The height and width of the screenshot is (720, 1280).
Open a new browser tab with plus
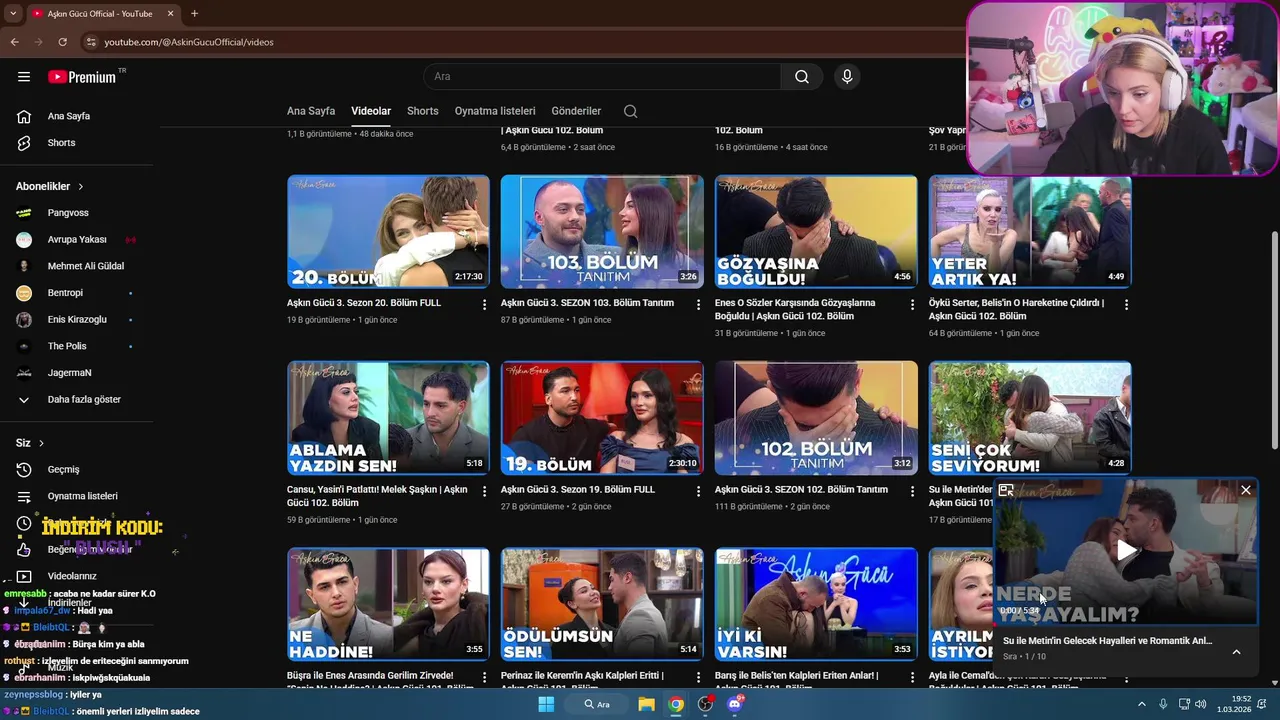pyautogui.click(x=194, y=14)
